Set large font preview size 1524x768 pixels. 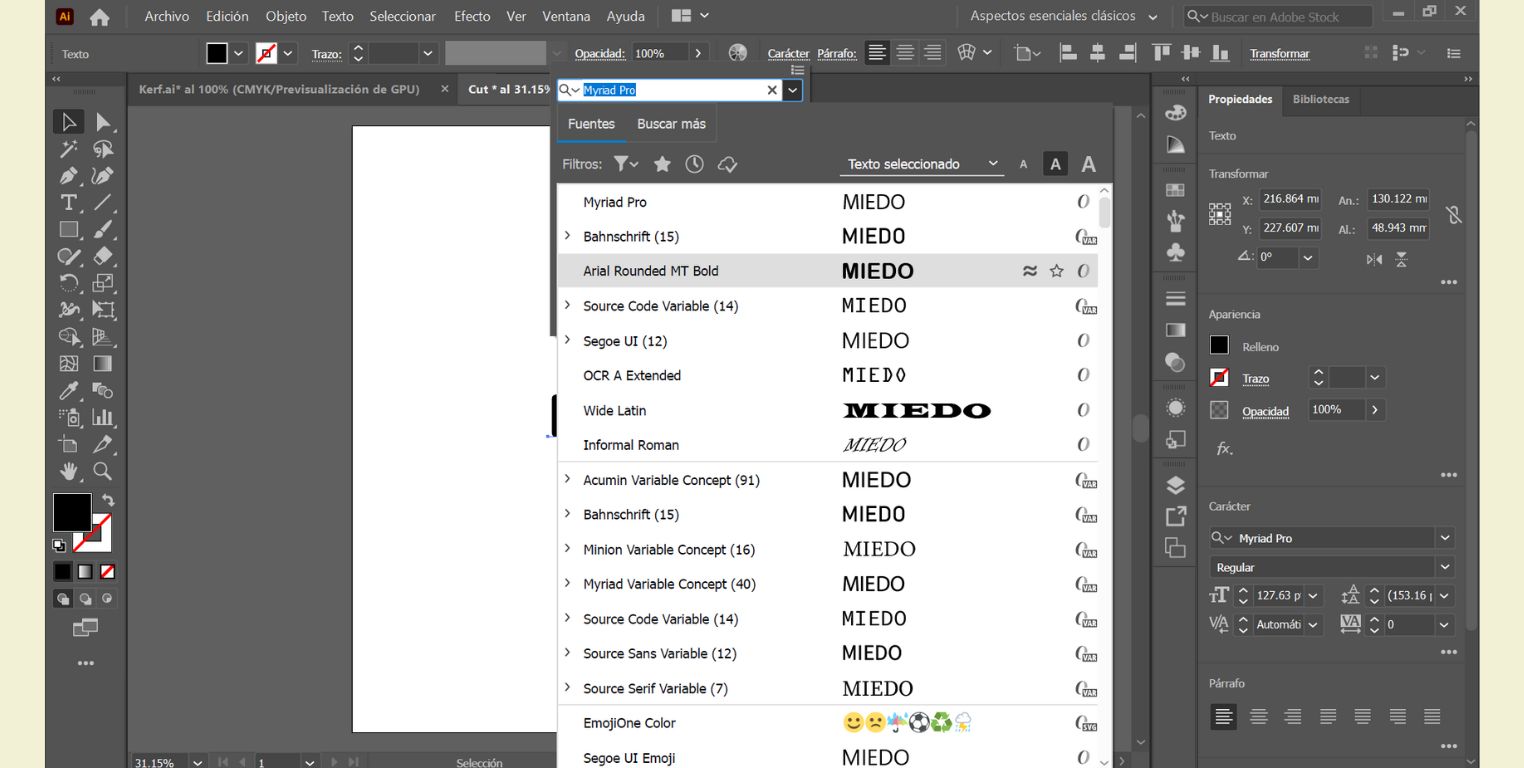[1089, 165]
